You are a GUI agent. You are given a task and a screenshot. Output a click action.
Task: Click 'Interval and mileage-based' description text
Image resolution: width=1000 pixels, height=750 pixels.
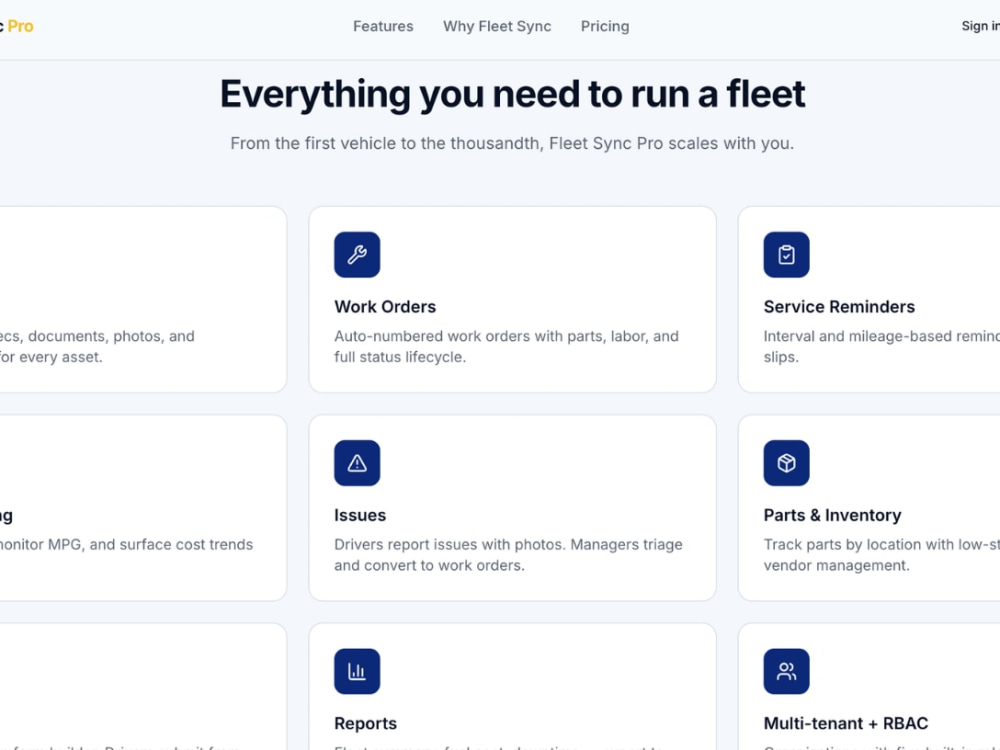tap(881, 346)
